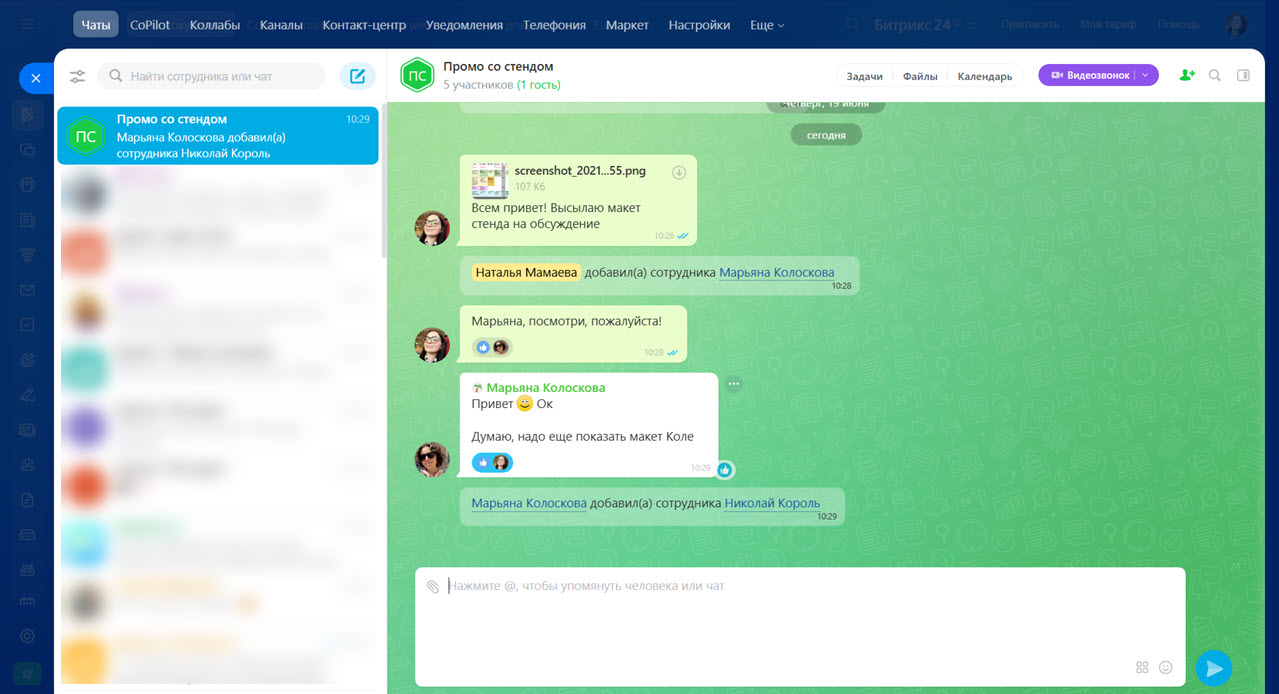The image size is (1279, 694).
Task: Send the message with the blue arrow button
Action: [x=1214, y=668]
